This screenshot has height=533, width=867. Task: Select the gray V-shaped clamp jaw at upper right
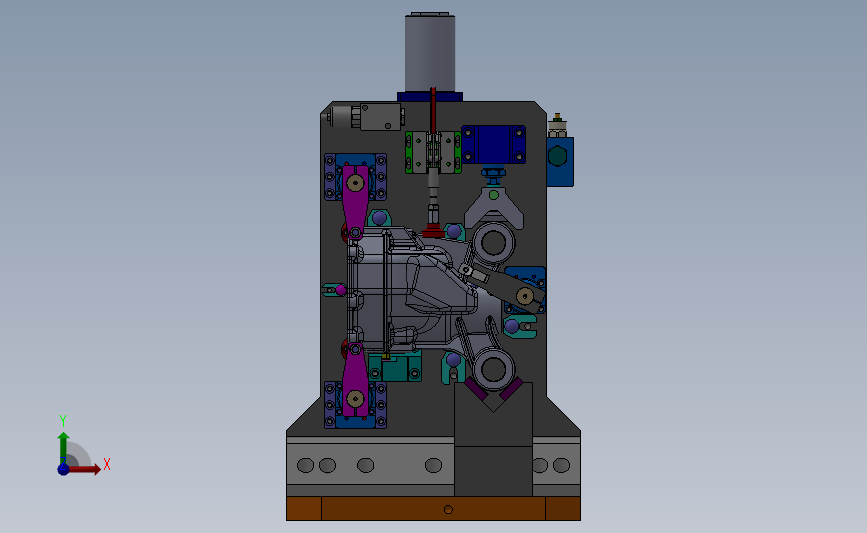click(x=494, y=207)
